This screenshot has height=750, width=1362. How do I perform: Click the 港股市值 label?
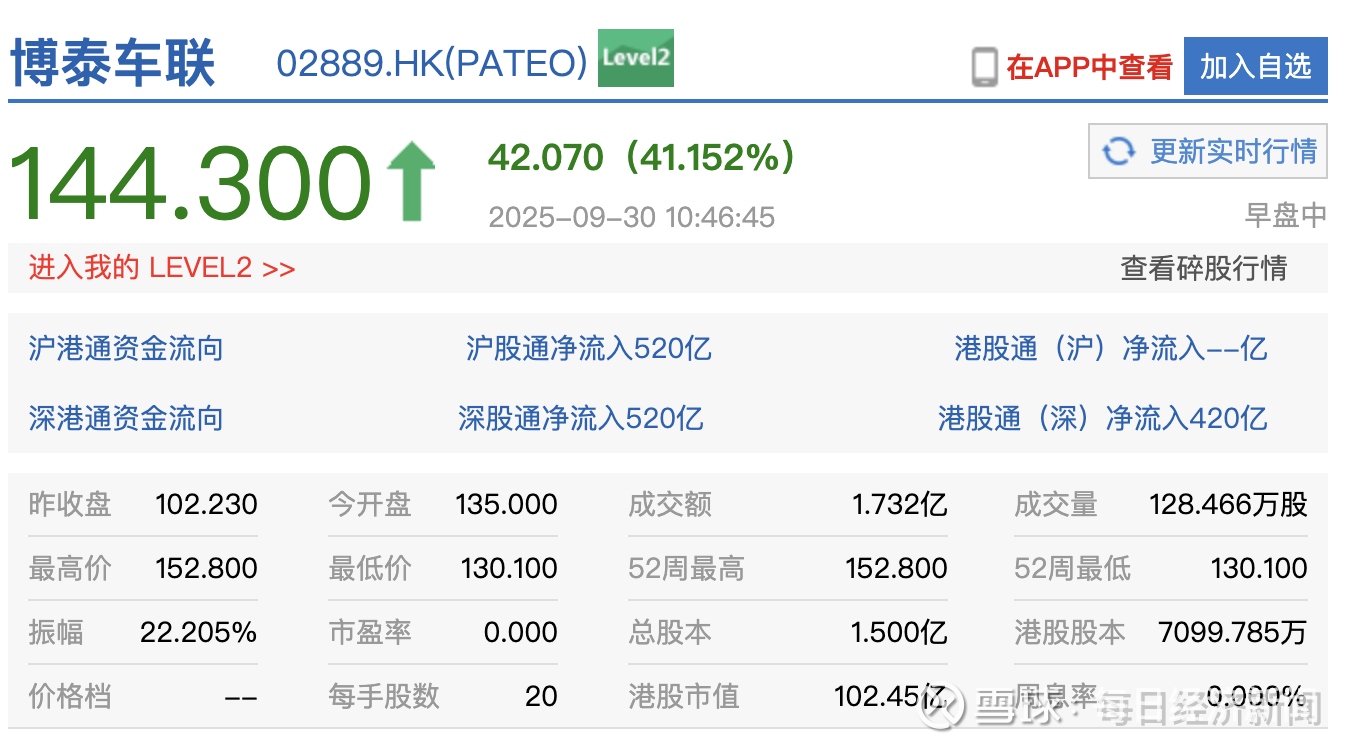684,696
